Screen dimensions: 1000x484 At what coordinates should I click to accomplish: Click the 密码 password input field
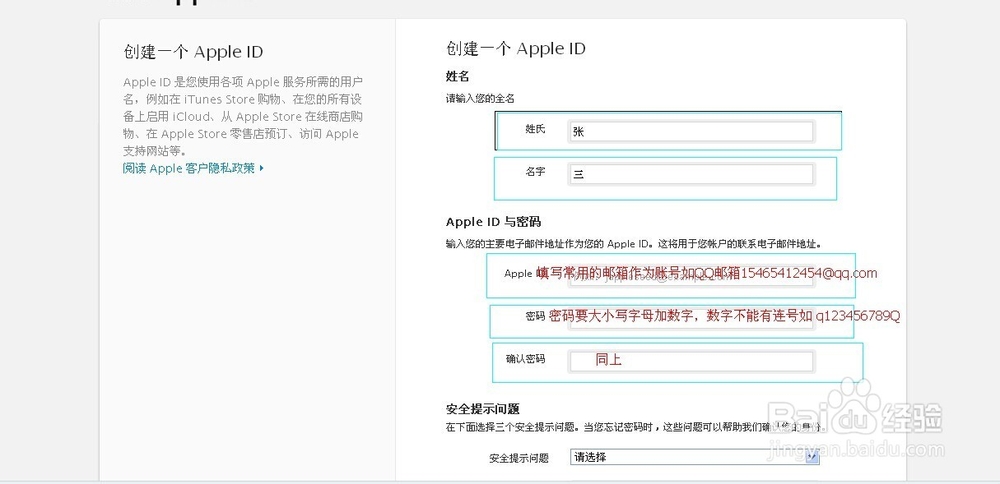pyautogui.click(x=691, y=319)
